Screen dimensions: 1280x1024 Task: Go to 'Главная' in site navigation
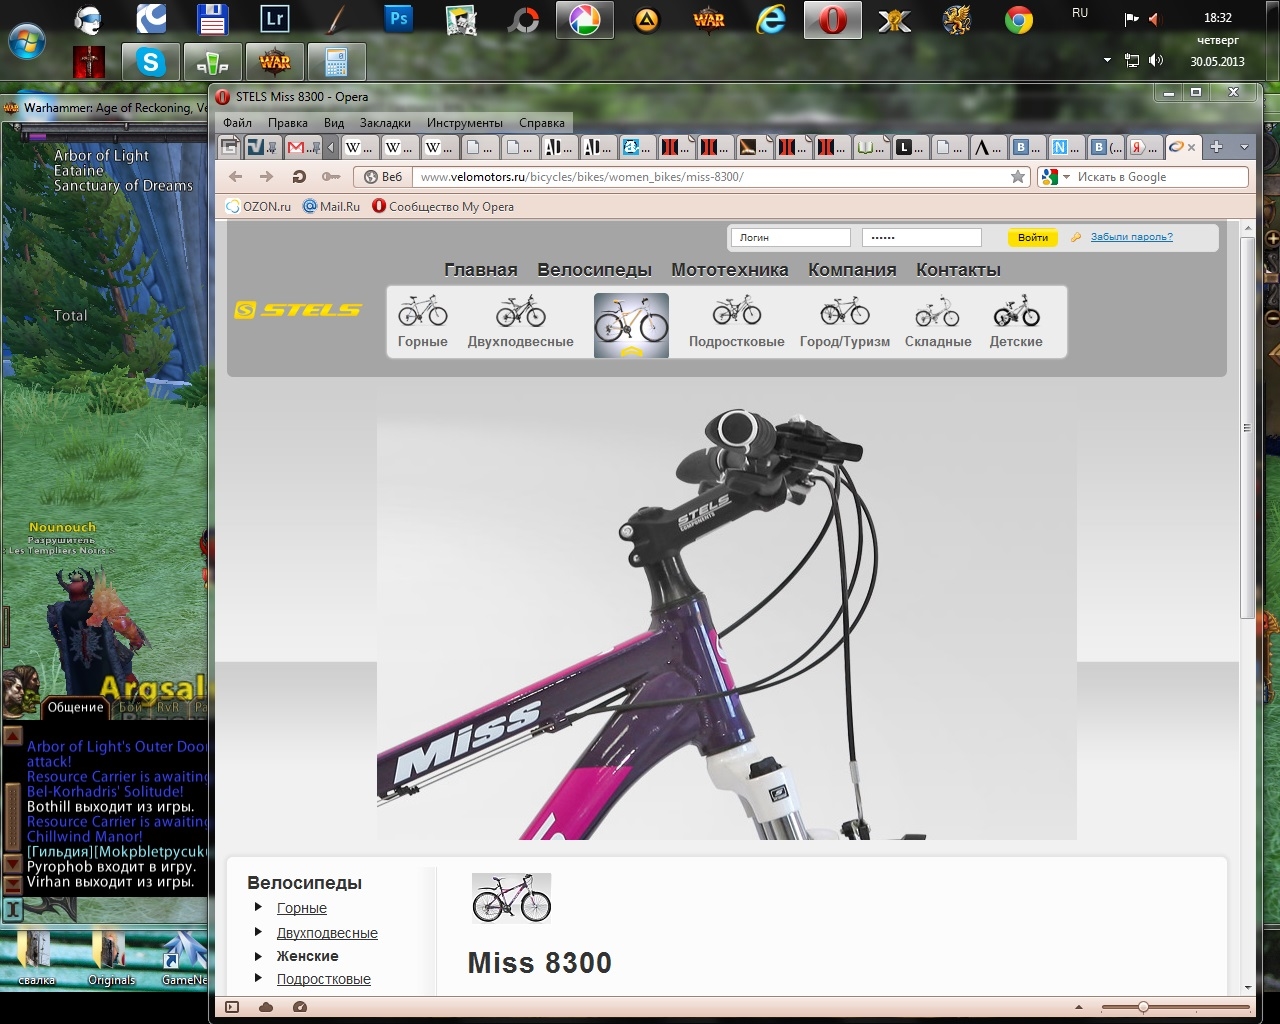481,270
